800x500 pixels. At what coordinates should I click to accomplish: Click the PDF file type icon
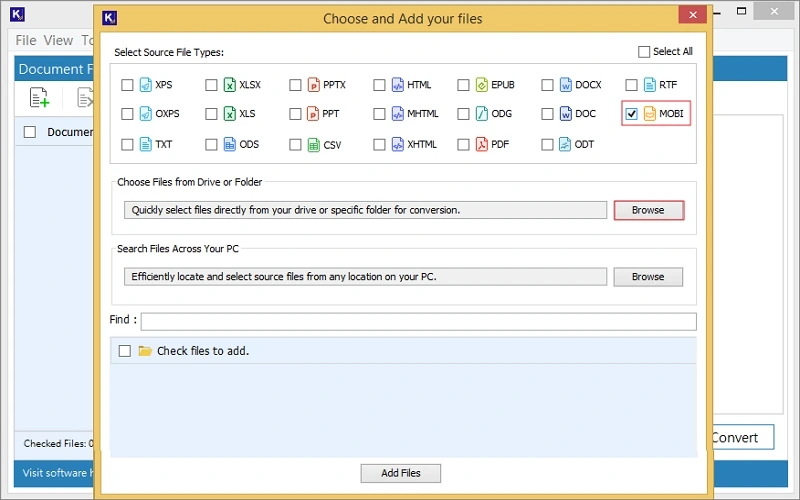click(482, 144)
